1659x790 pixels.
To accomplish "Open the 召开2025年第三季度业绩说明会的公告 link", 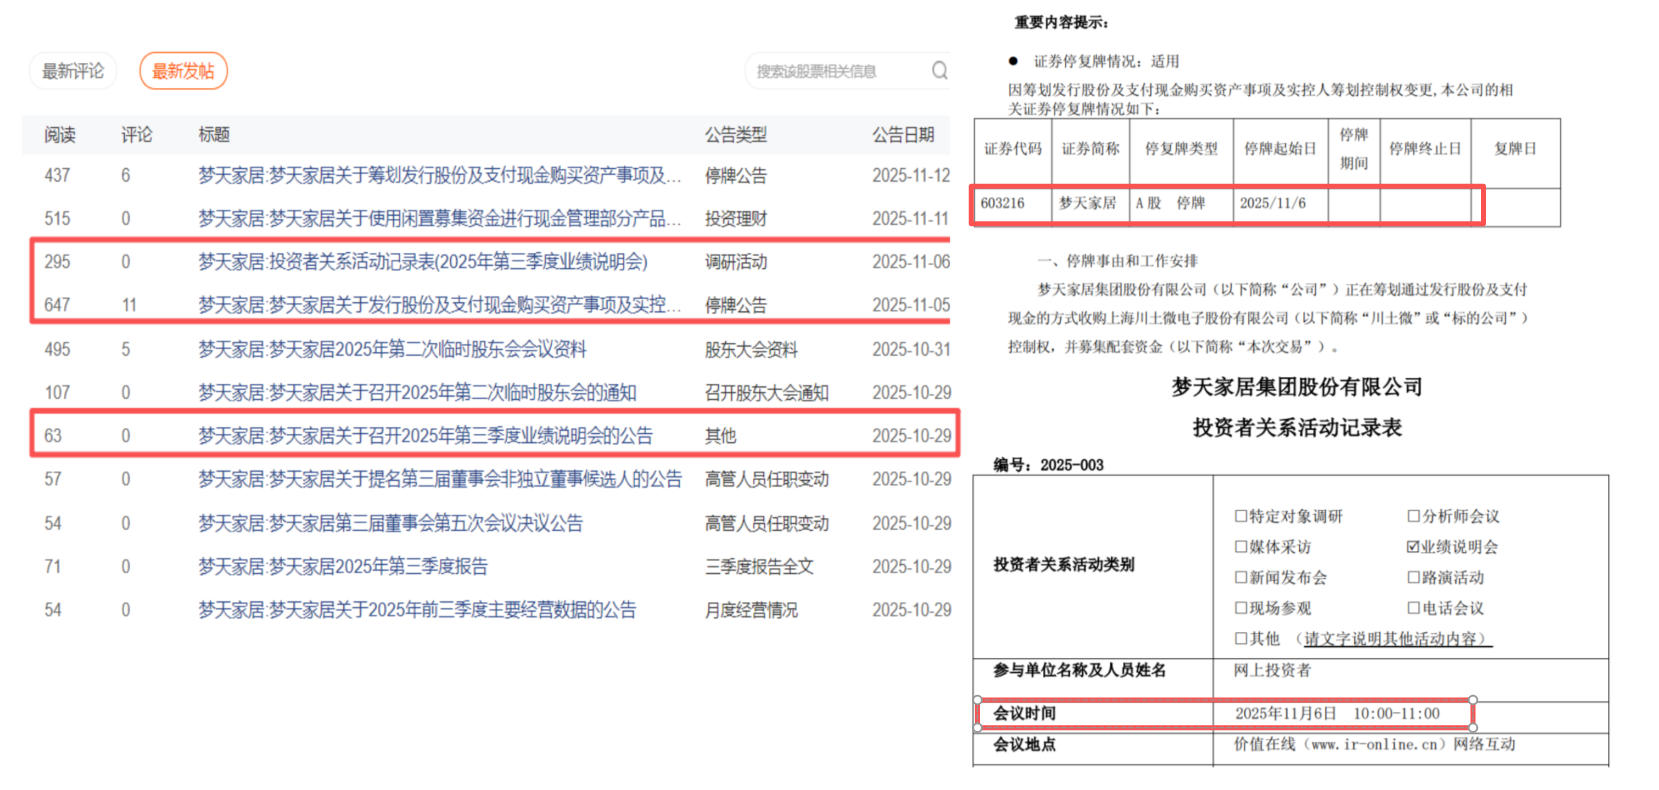I will point(425,436).
